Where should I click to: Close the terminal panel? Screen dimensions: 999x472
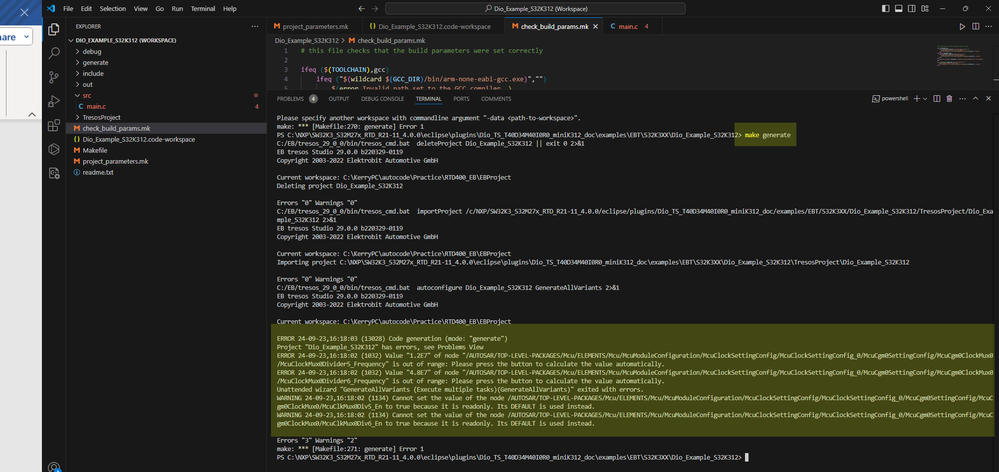(988, 99)
